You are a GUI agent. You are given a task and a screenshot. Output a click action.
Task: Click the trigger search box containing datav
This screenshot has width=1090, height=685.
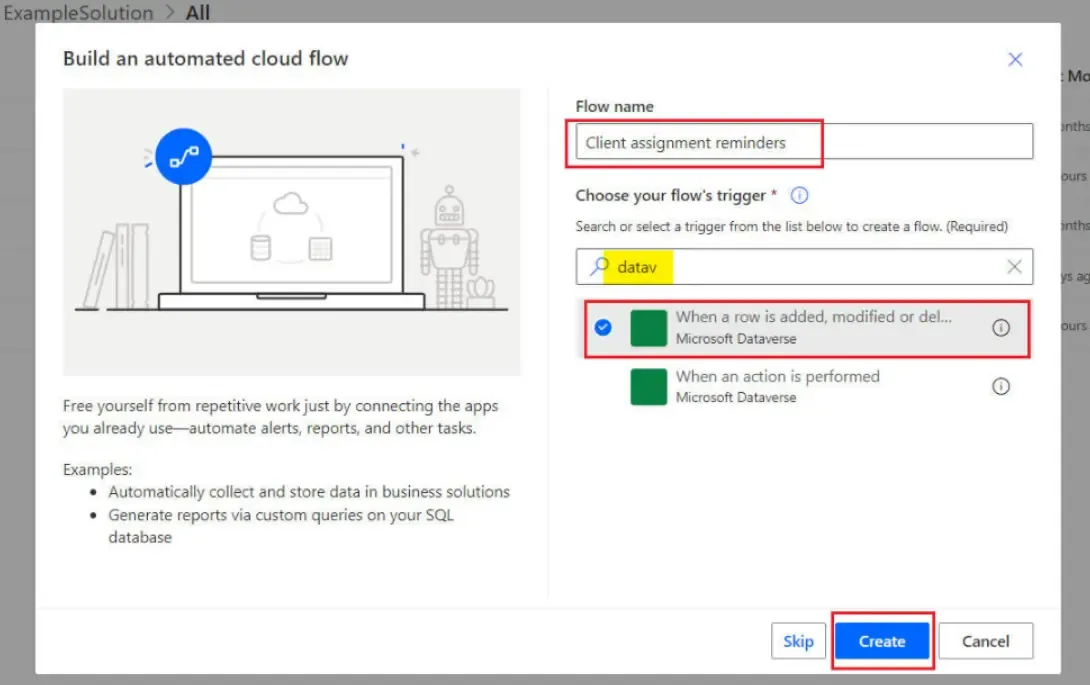(804, 266)
